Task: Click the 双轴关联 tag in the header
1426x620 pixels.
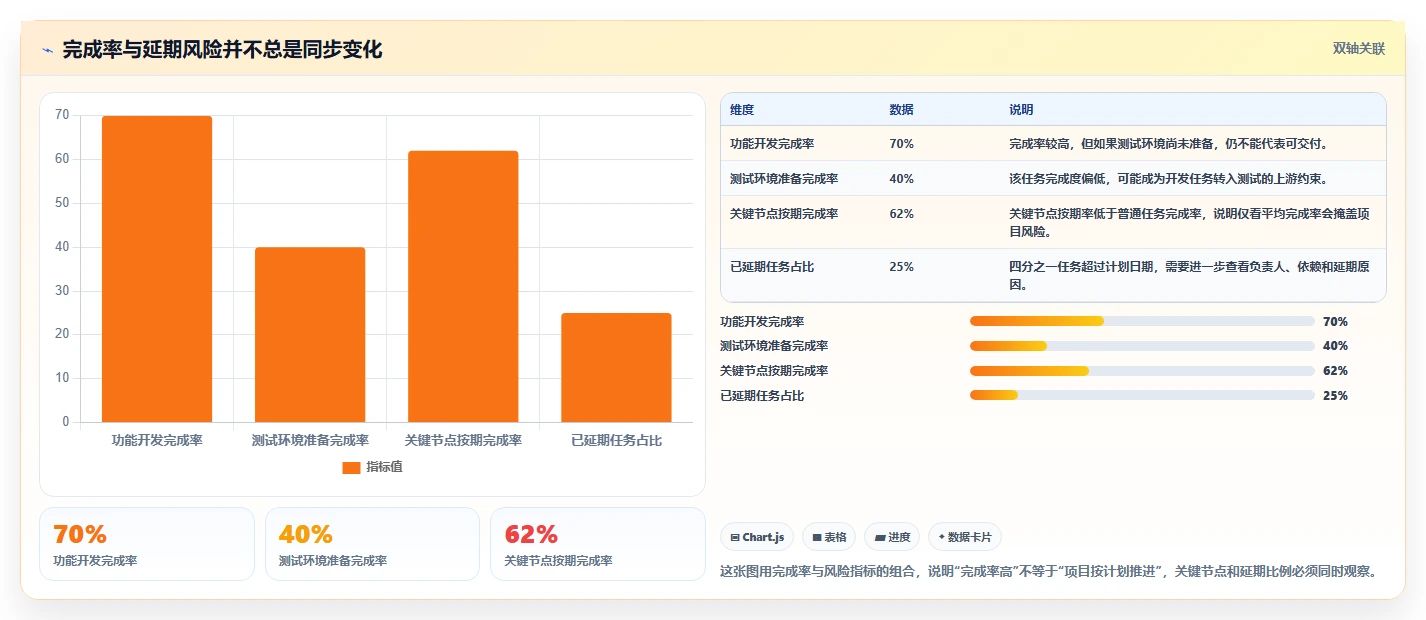Action: (1359, 48)
